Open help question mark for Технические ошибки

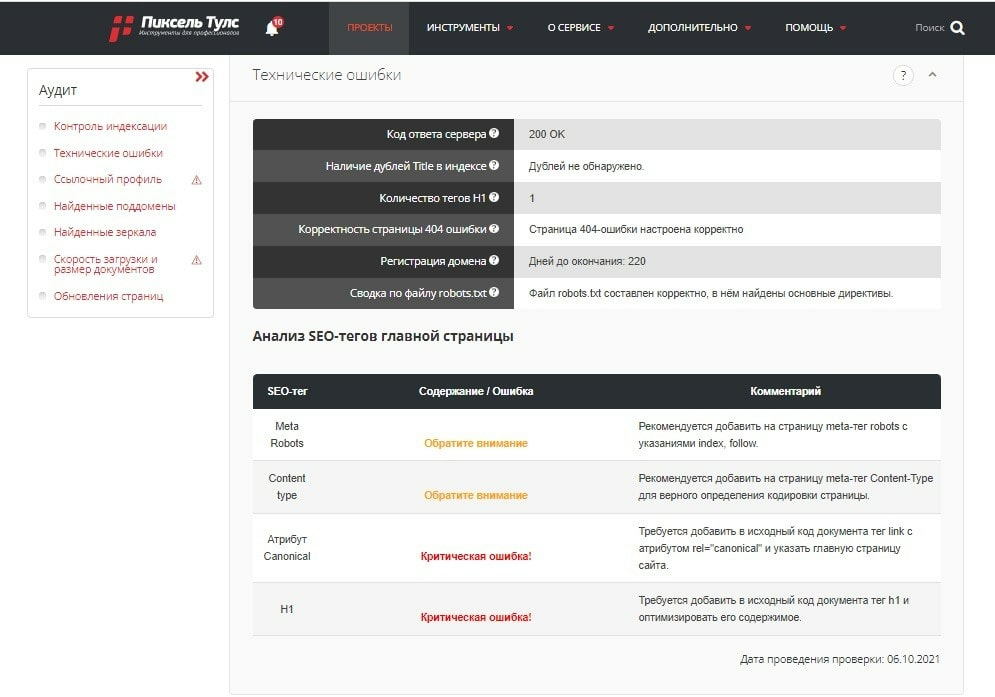(903, 76)
